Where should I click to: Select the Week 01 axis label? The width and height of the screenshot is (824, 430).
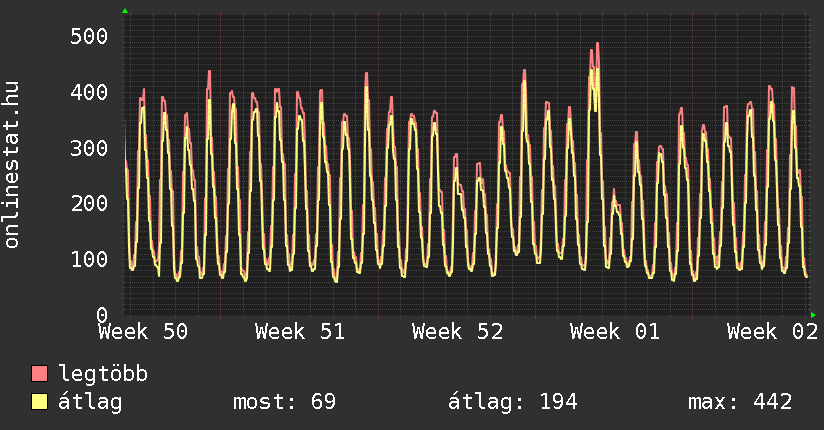[x=614, y=332]
